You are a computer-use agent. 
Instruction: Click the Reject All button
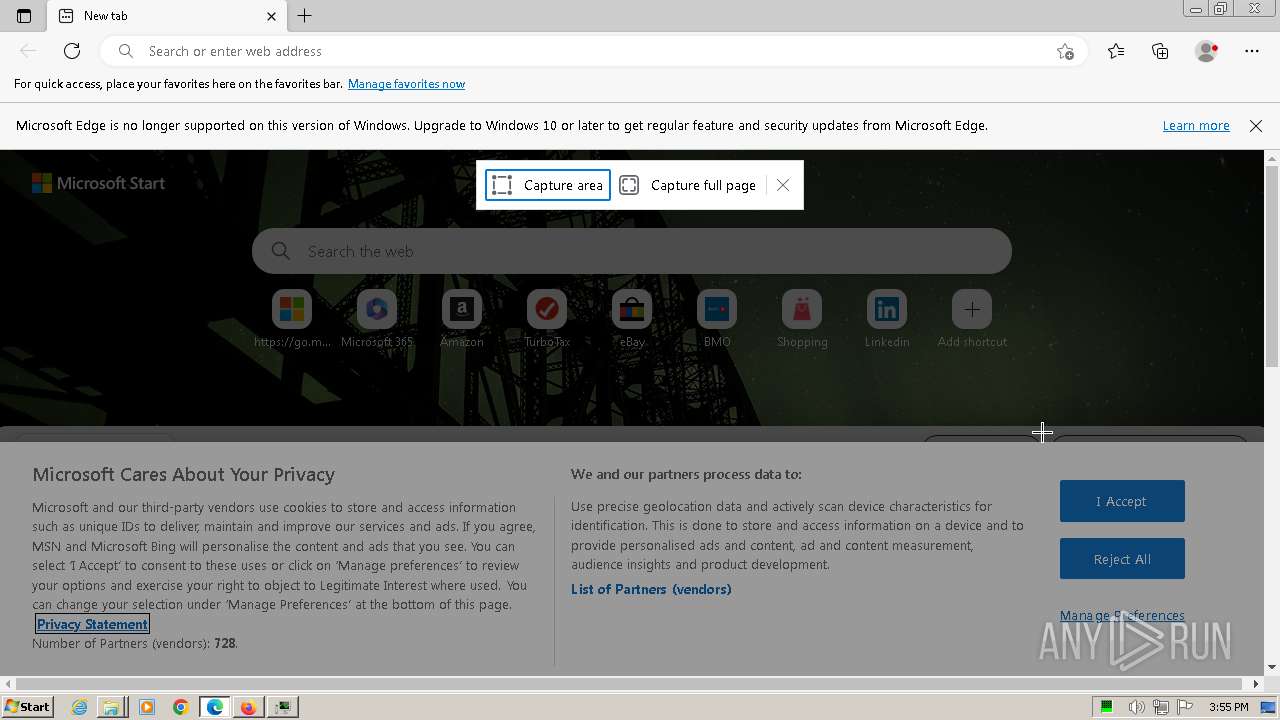(x=1122, y=559)
